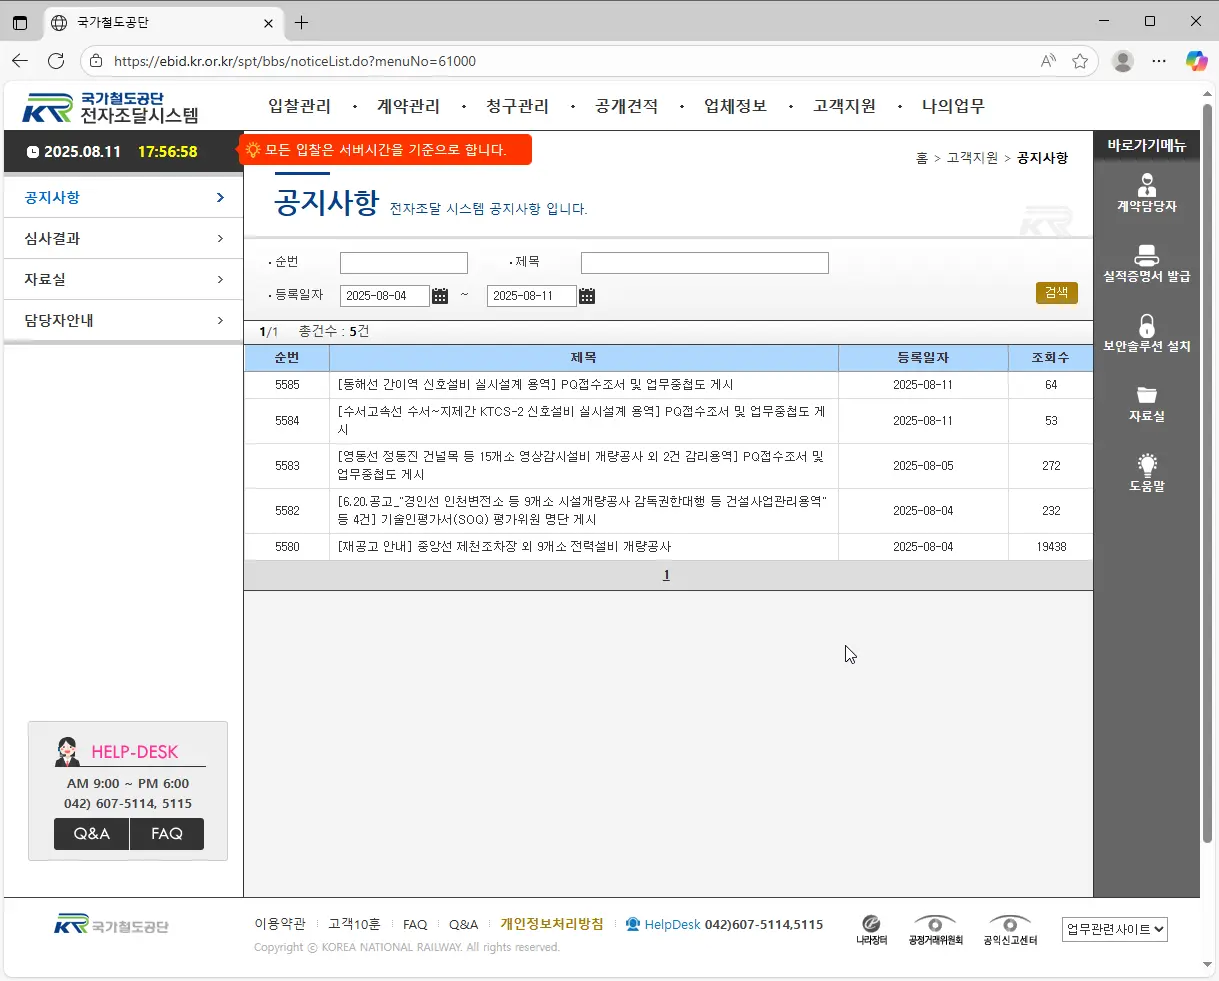Screen dimensions: 1219x981
Task: Click the 실적증명서 발급 certificate icon
Action: [1146, 261]
